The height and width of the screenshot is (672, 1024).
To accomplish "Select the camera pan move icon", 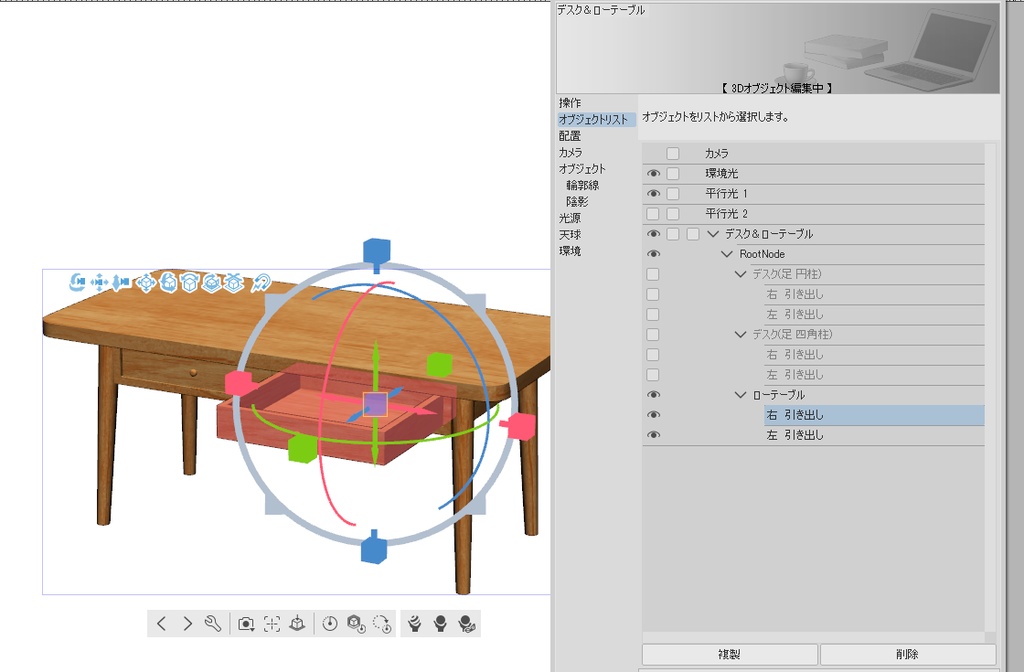I will [x=99, y=282].
